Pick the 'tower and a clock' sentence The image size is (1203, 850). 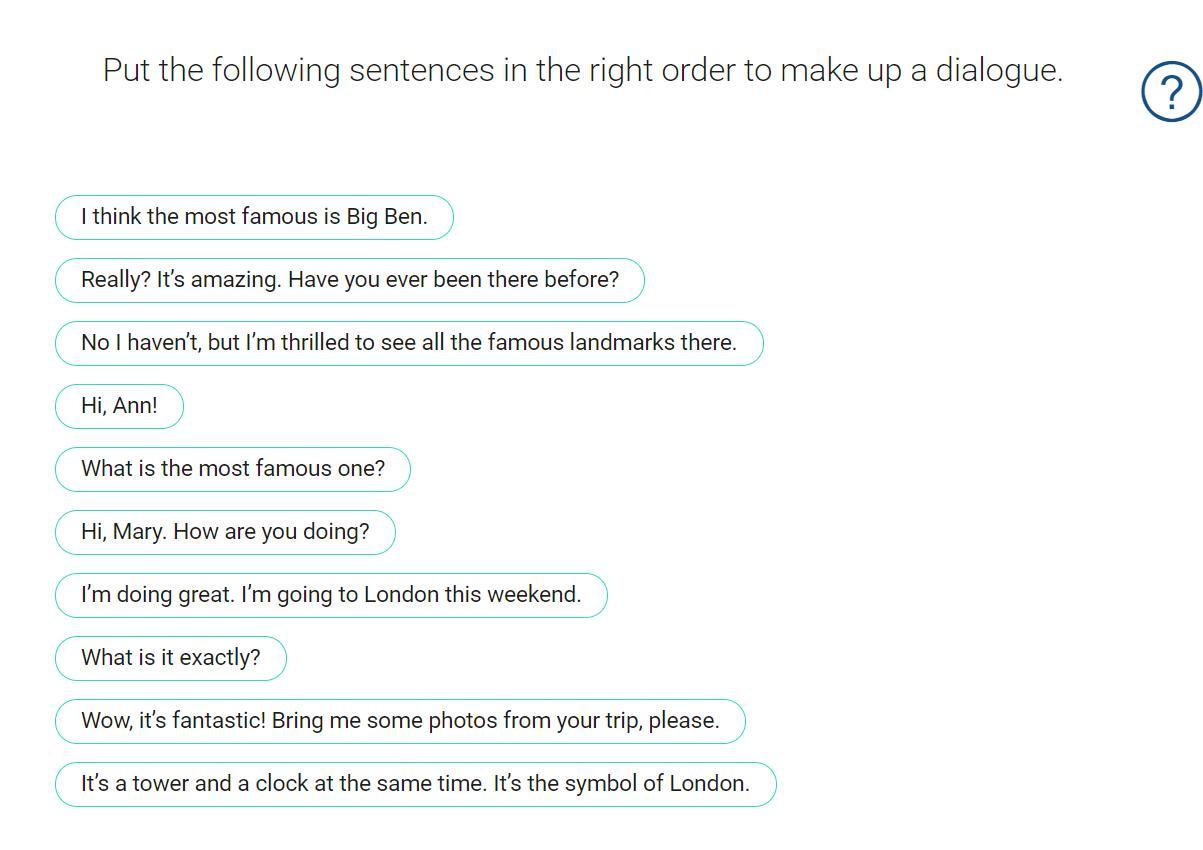point(415,784)
